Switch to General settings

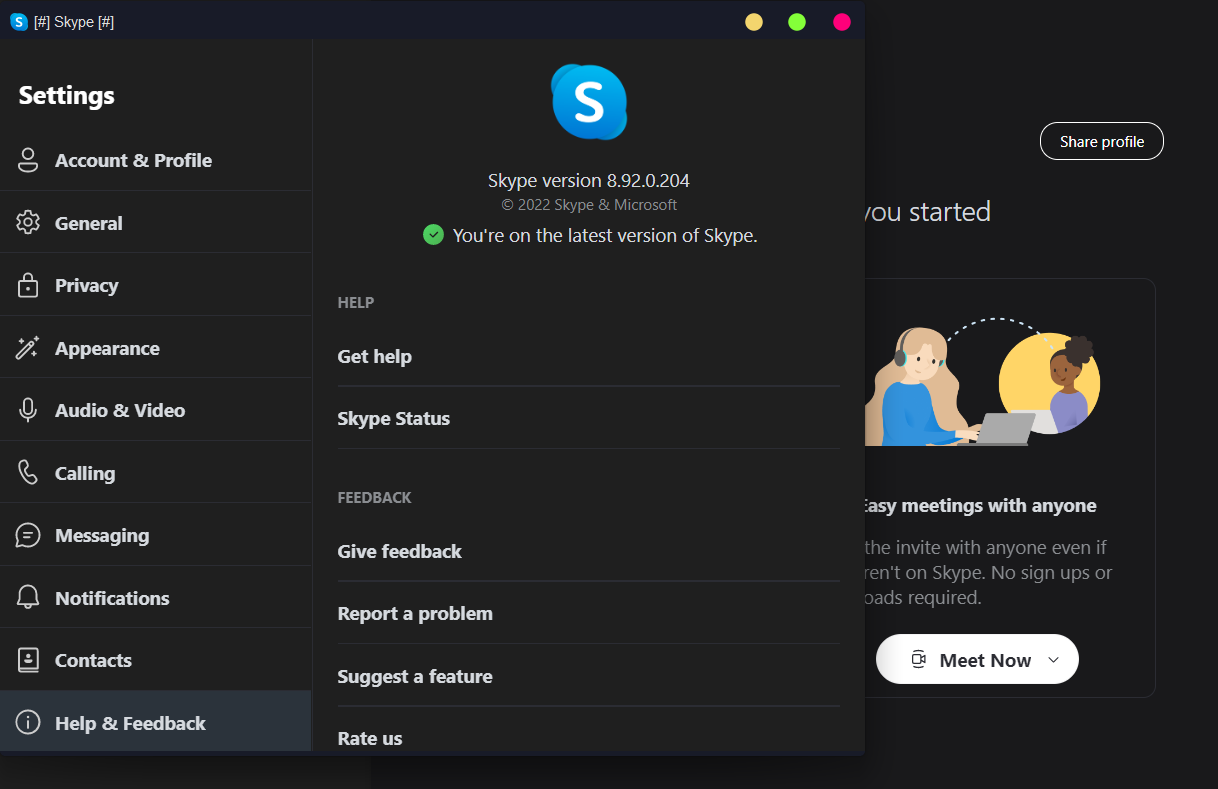click(x=156, y=223)
